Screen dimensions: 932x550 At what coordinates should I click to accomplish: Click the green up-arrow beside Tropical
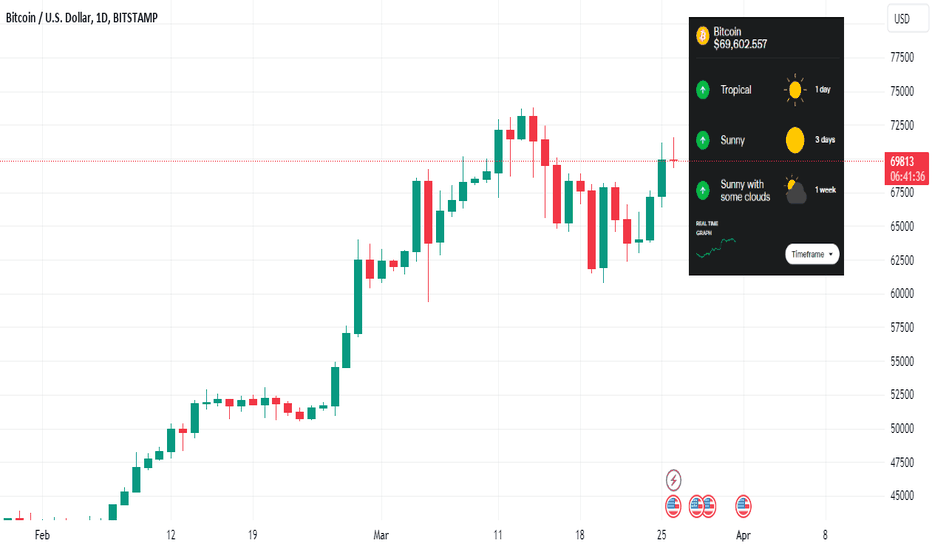[x=703, y=90]
